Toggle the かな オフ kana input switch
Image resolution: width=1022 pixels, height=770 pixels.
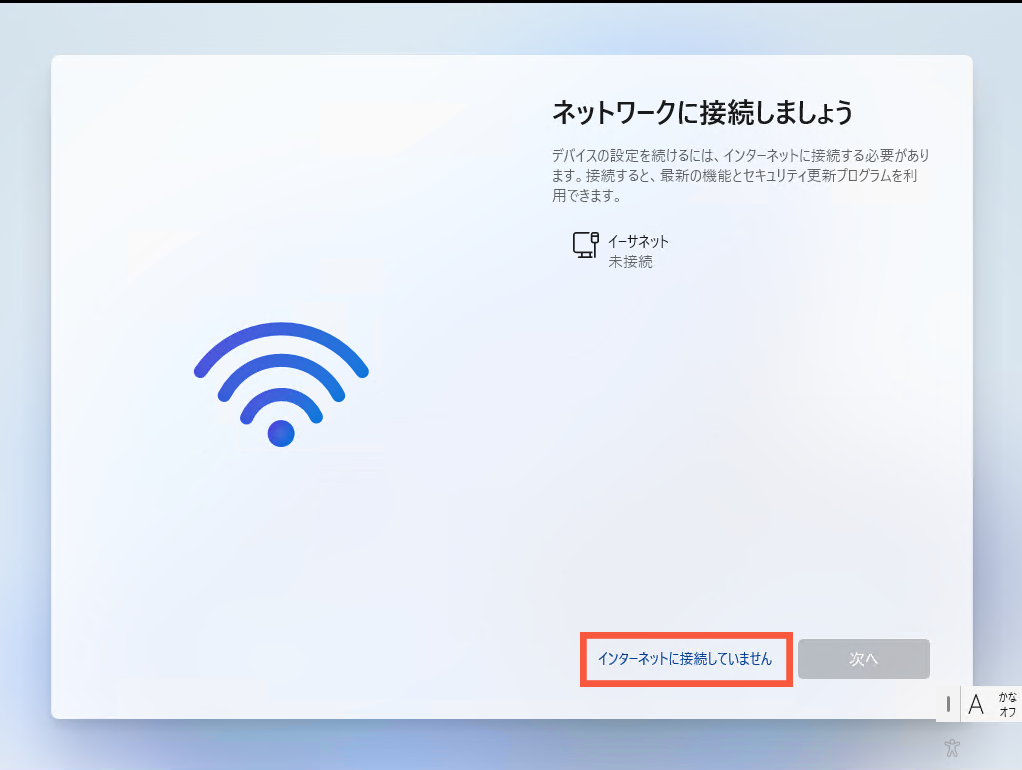pos(1008,705)
